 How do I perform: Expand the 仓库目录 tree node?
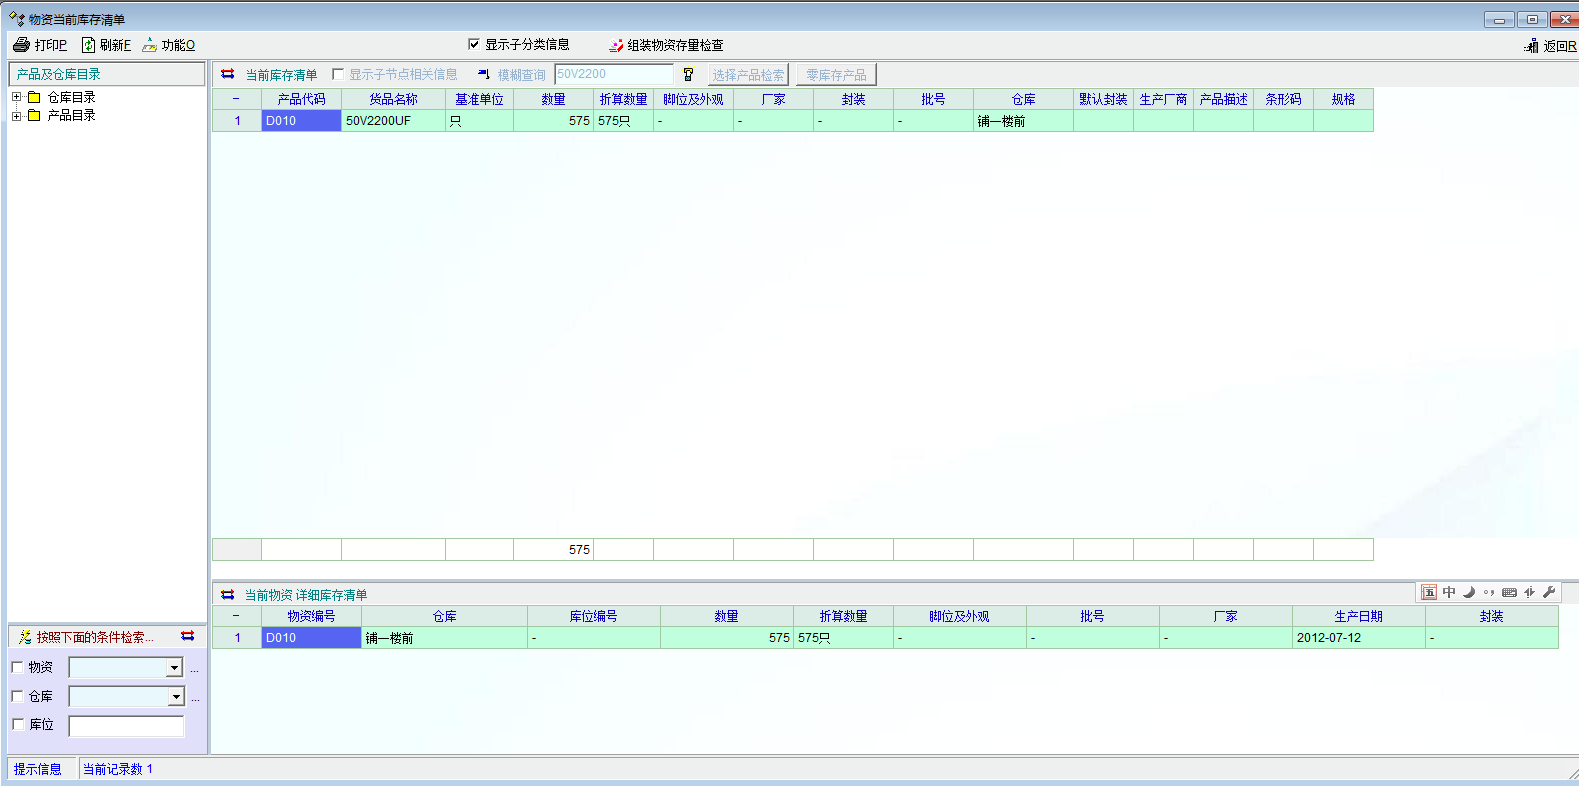click(x=16, y=97)
